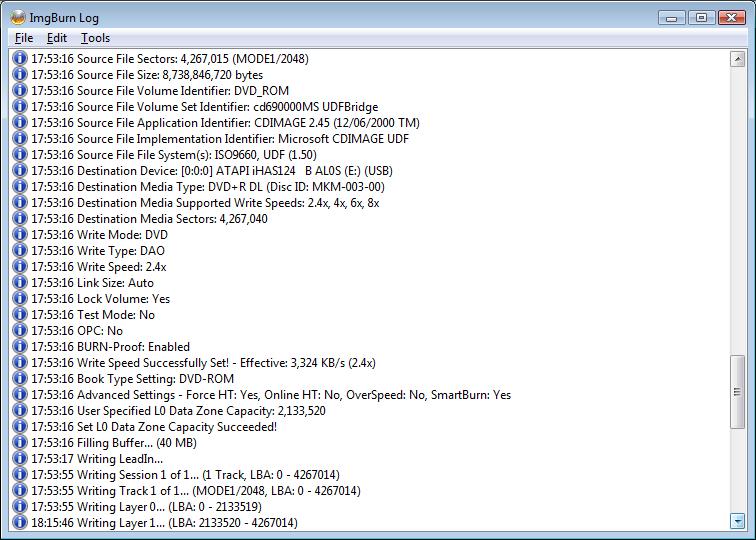Click info icon next to Test Mode: No
The image size is (756, 540).
[19, 315]
